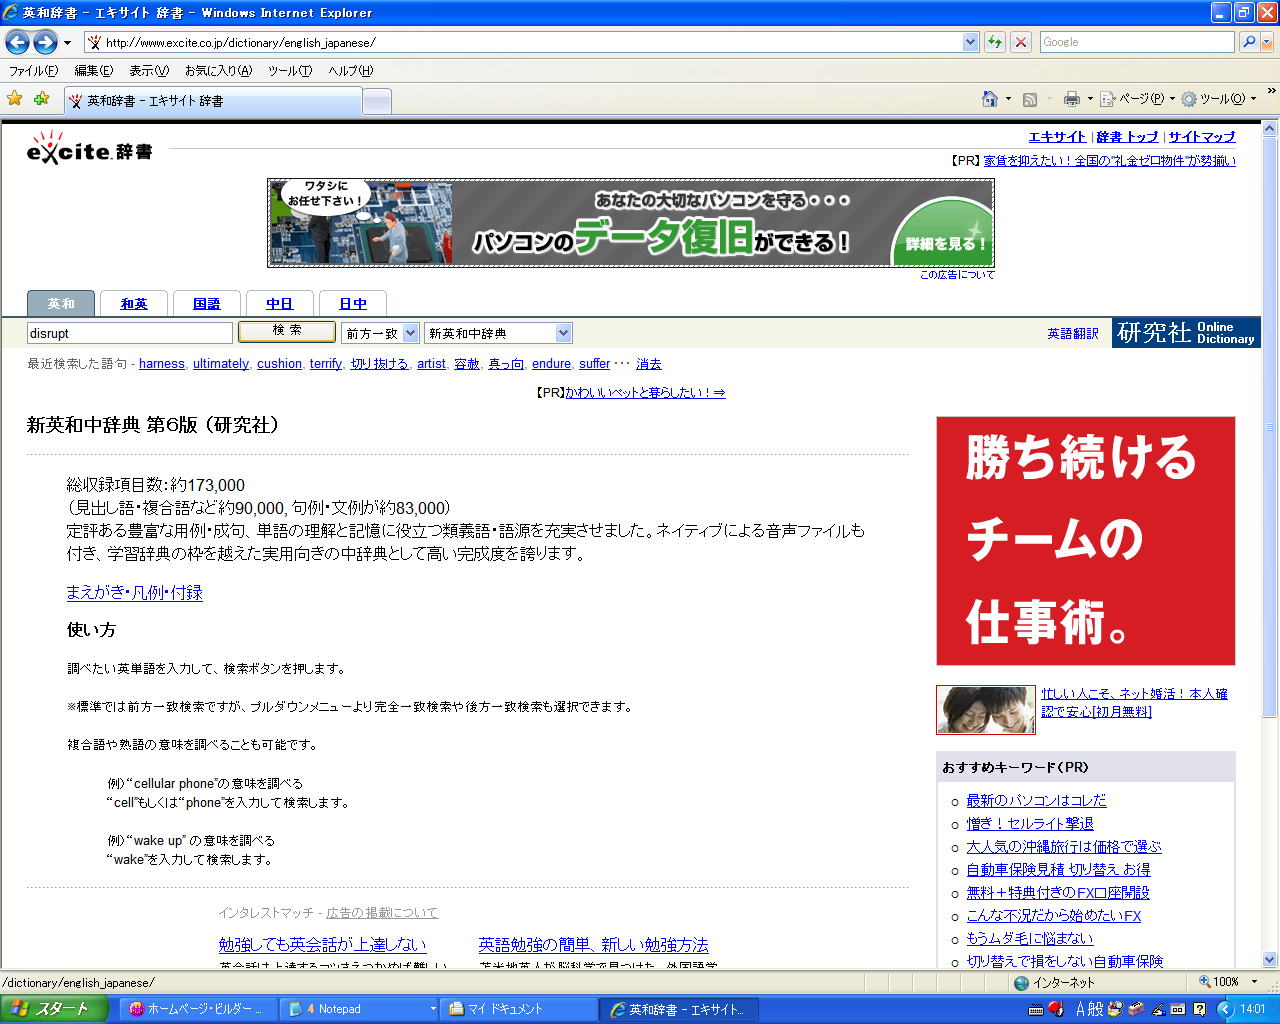Click the recent search word 'harness'

161,364
